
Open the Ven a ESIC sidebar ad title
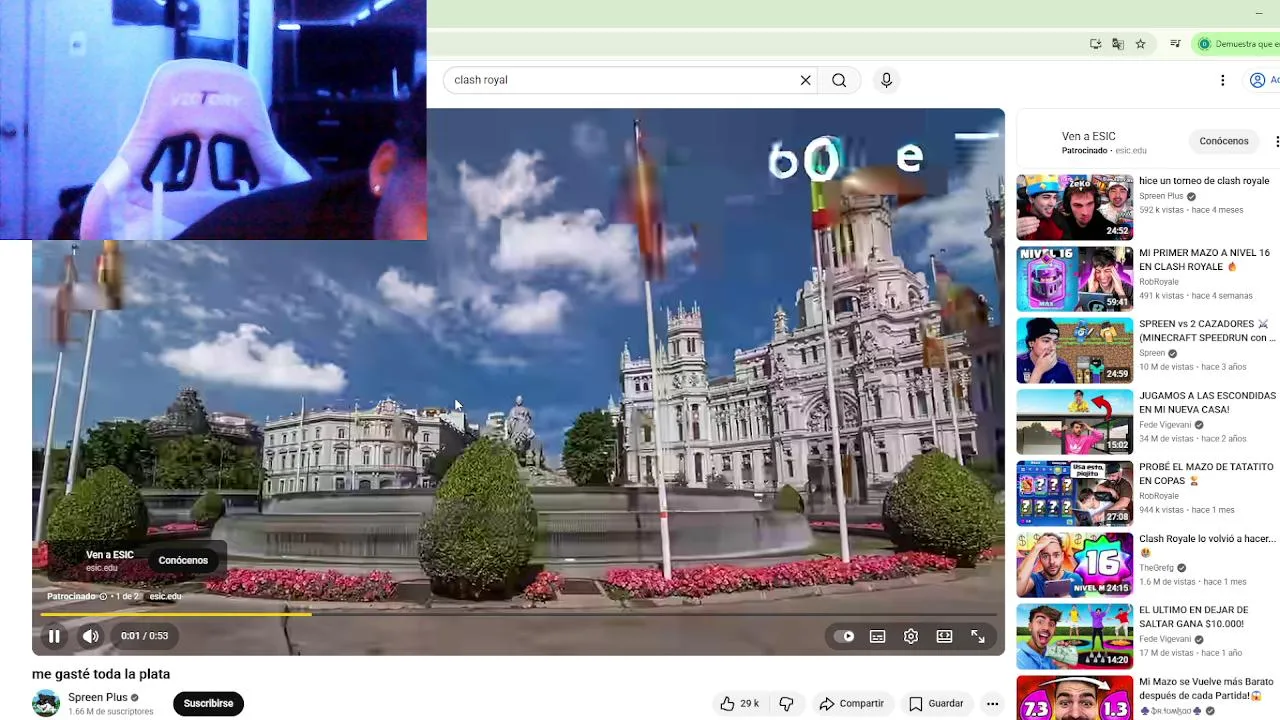click(x=1088, y=136)
